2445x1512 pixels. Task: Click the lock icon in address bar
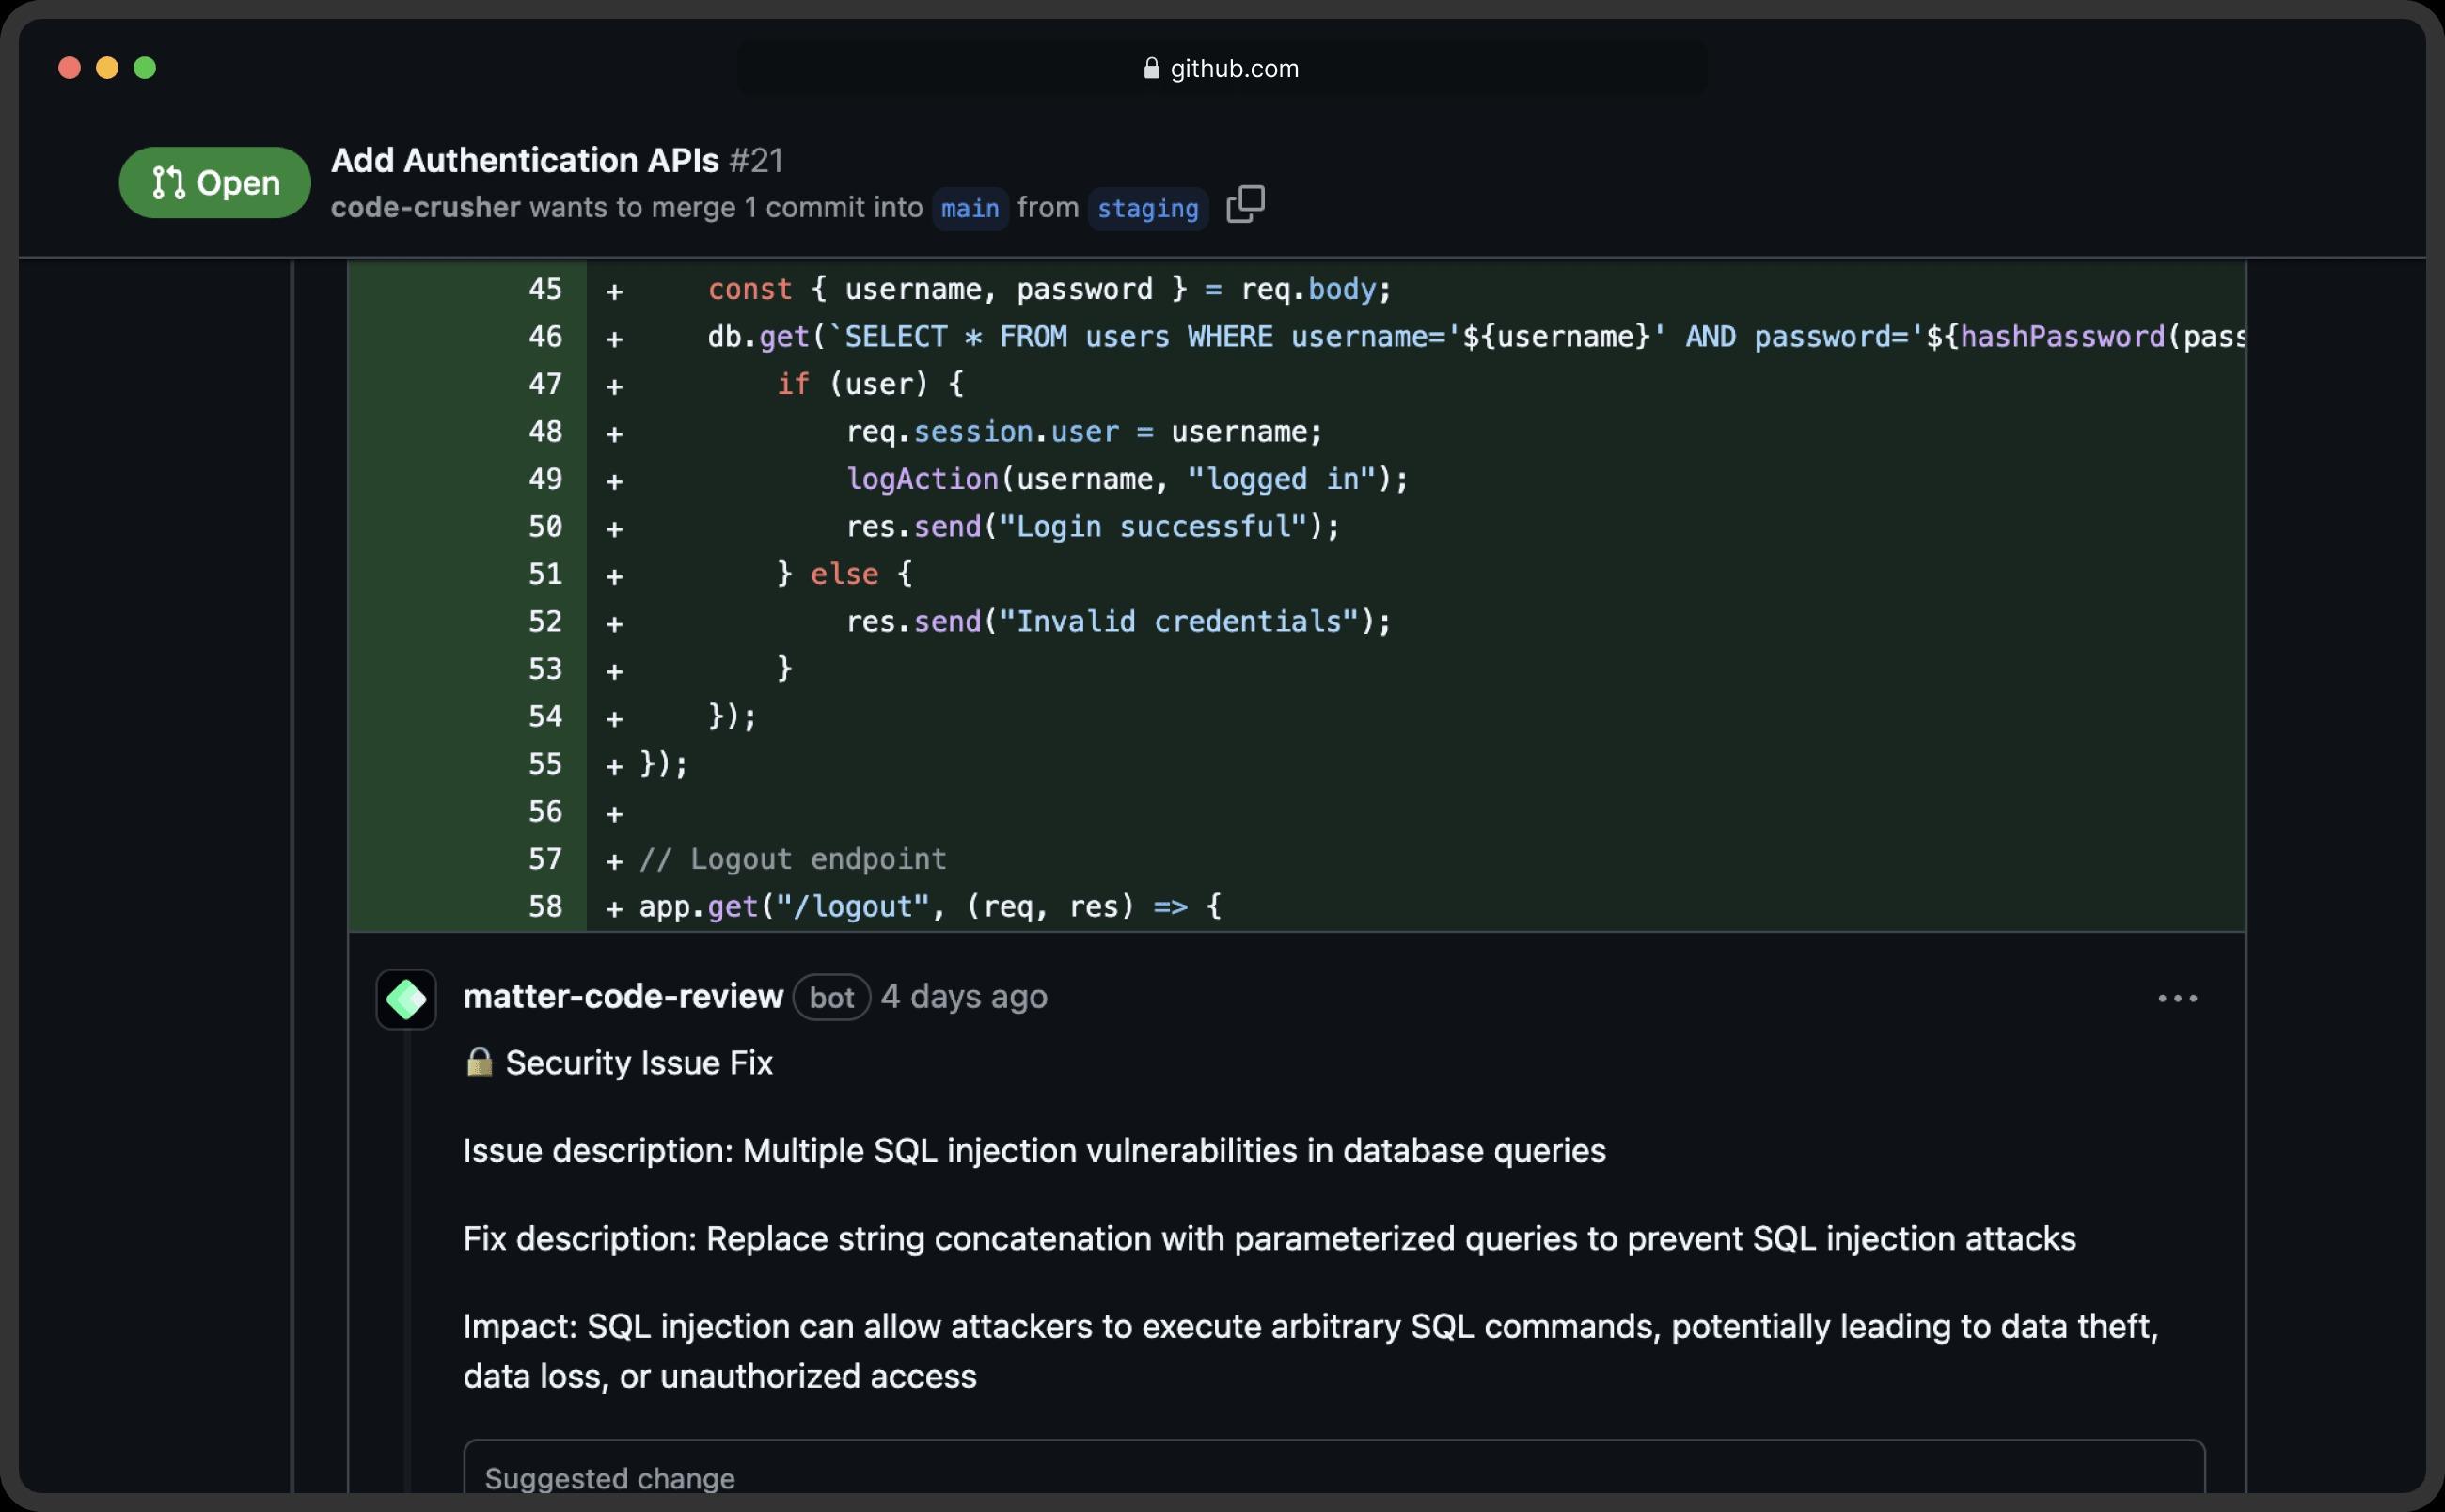coord(1151,68)
